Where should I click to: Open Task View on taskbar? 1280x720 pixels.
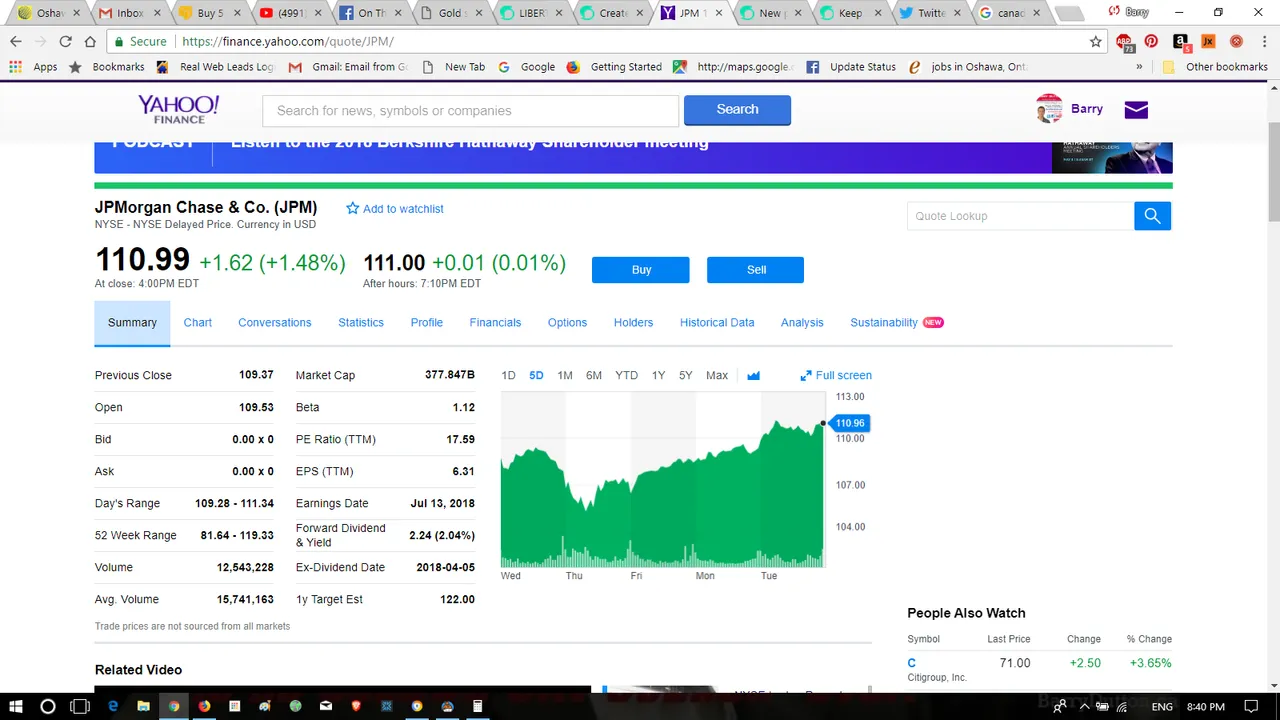(79, 706)
